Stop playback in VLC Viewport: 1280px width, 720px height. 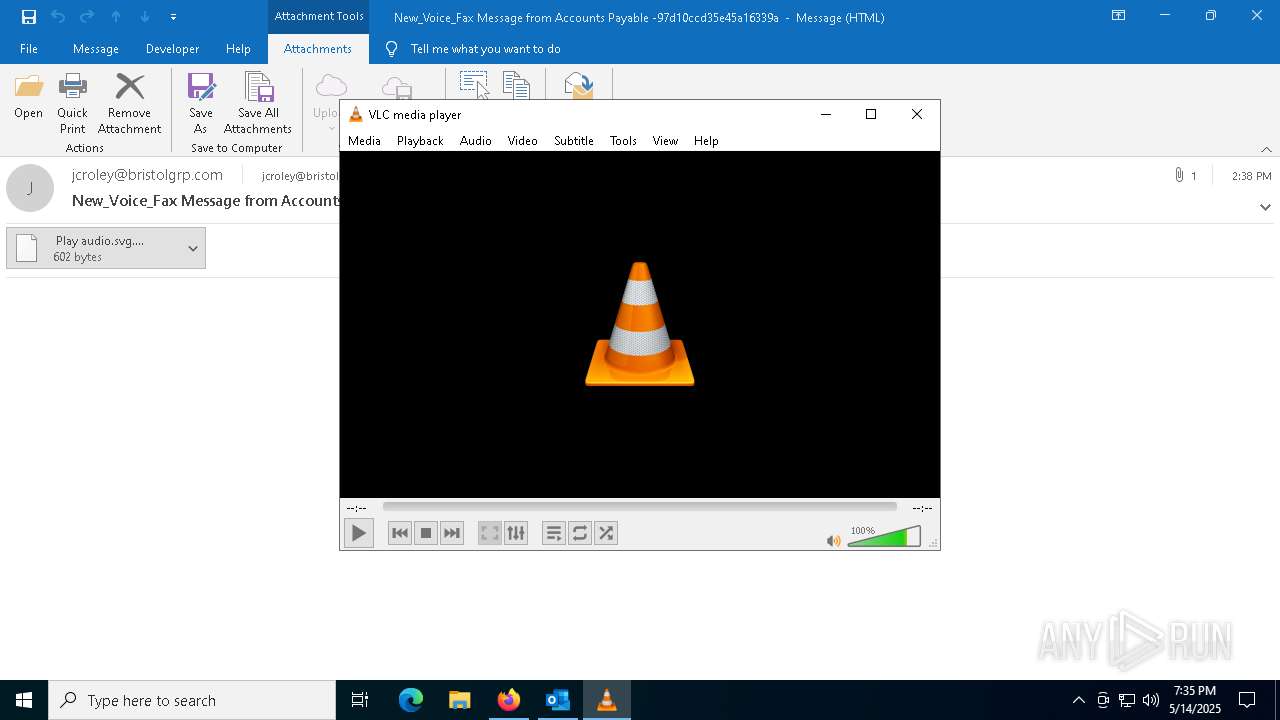pos(426,533)
